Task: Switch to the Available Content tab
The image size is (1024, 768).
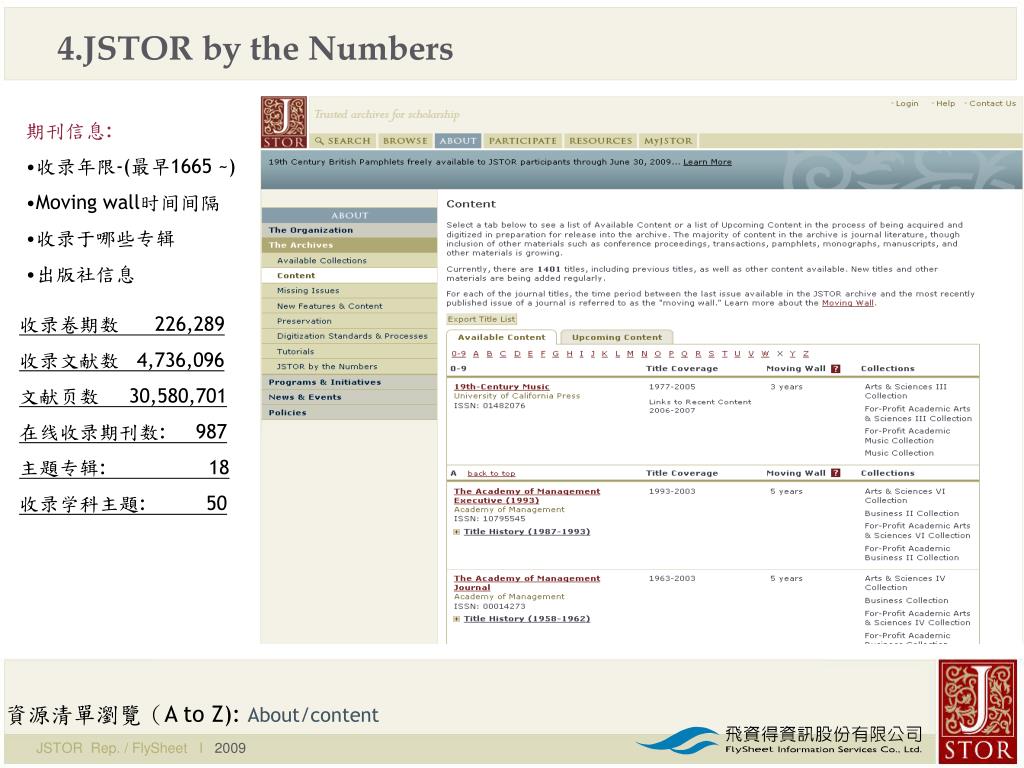Action: click(x=501, y=338)
